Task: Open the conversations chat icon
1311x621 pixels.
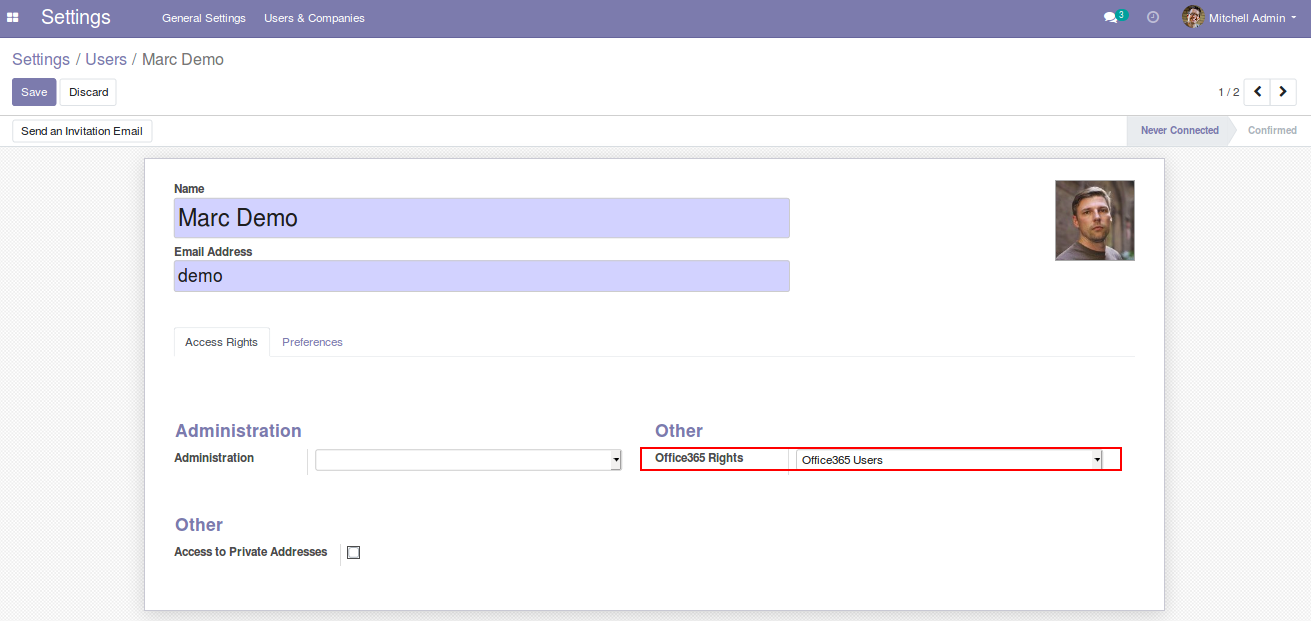Action: (1110, 18)
